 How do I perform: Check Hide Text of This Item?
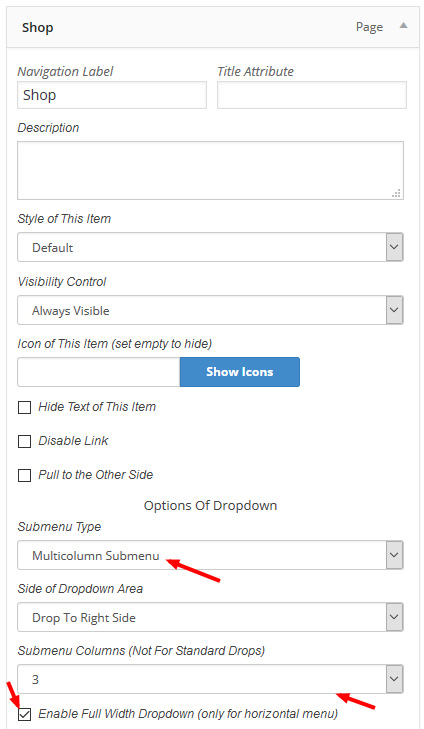[x=24, y=408]
